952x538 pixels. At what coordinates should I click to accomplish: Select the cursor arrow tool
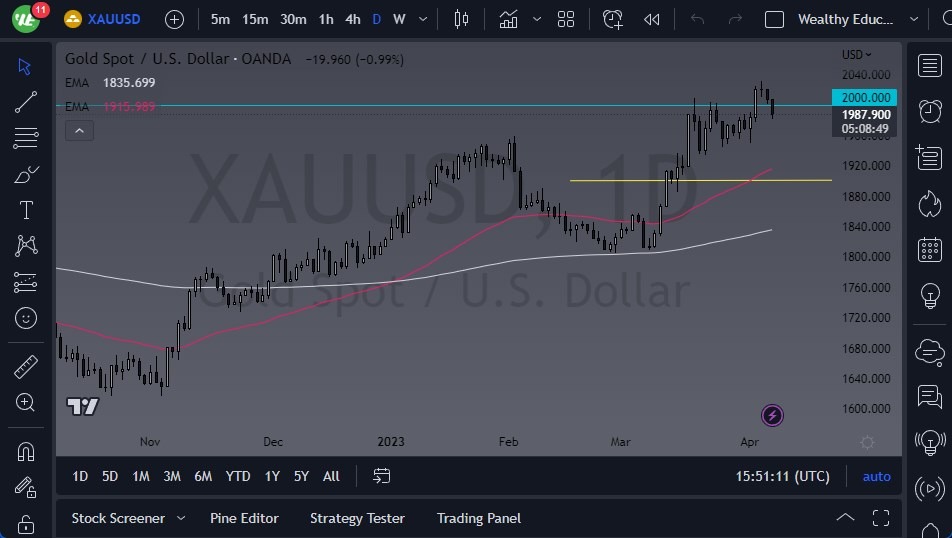25,66
